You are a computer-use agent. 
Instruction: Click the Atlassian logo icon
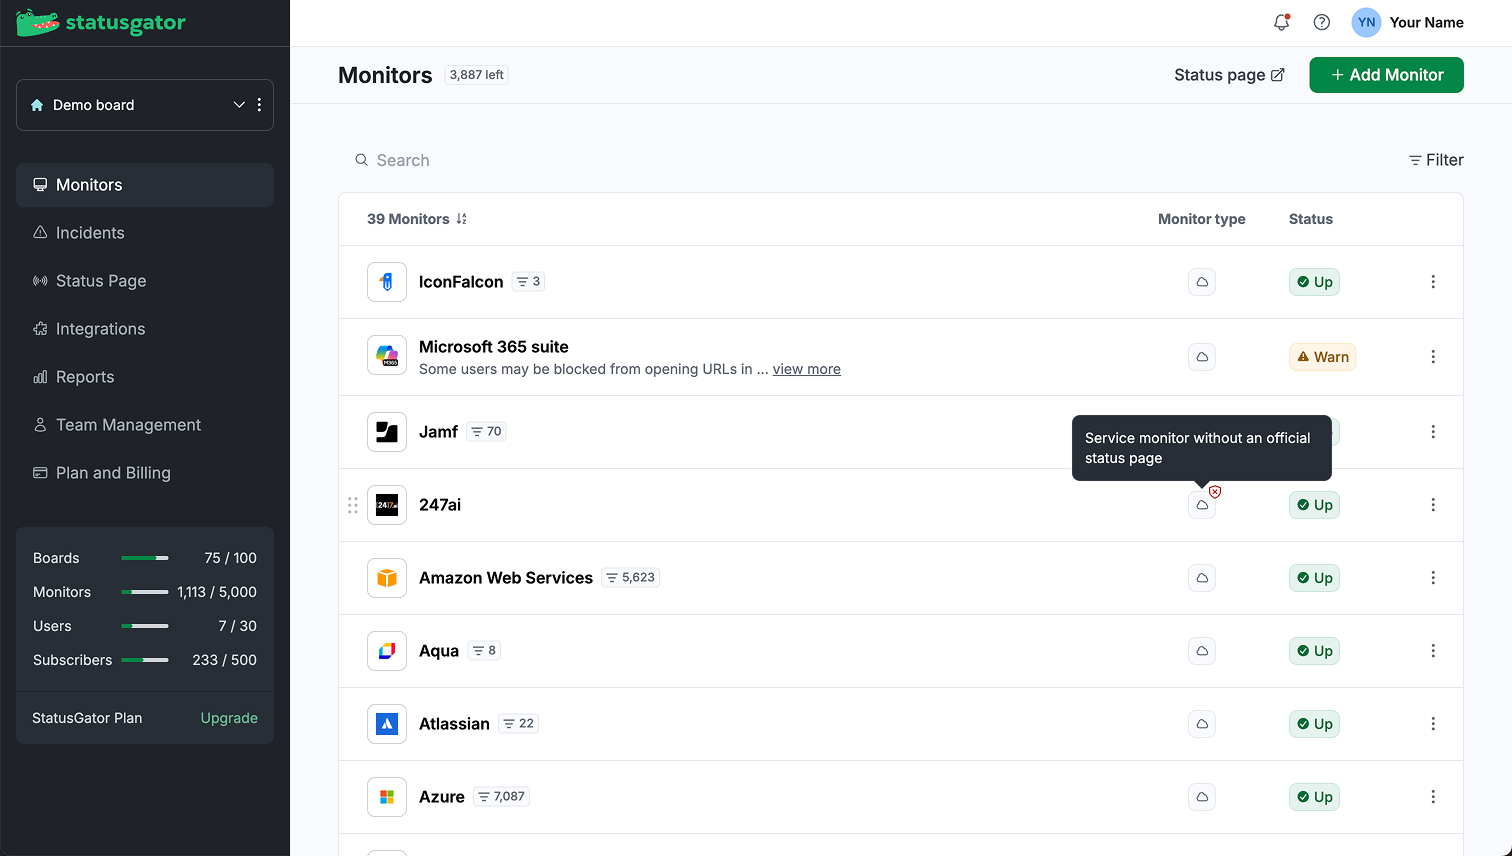click(x=387, y=724)
